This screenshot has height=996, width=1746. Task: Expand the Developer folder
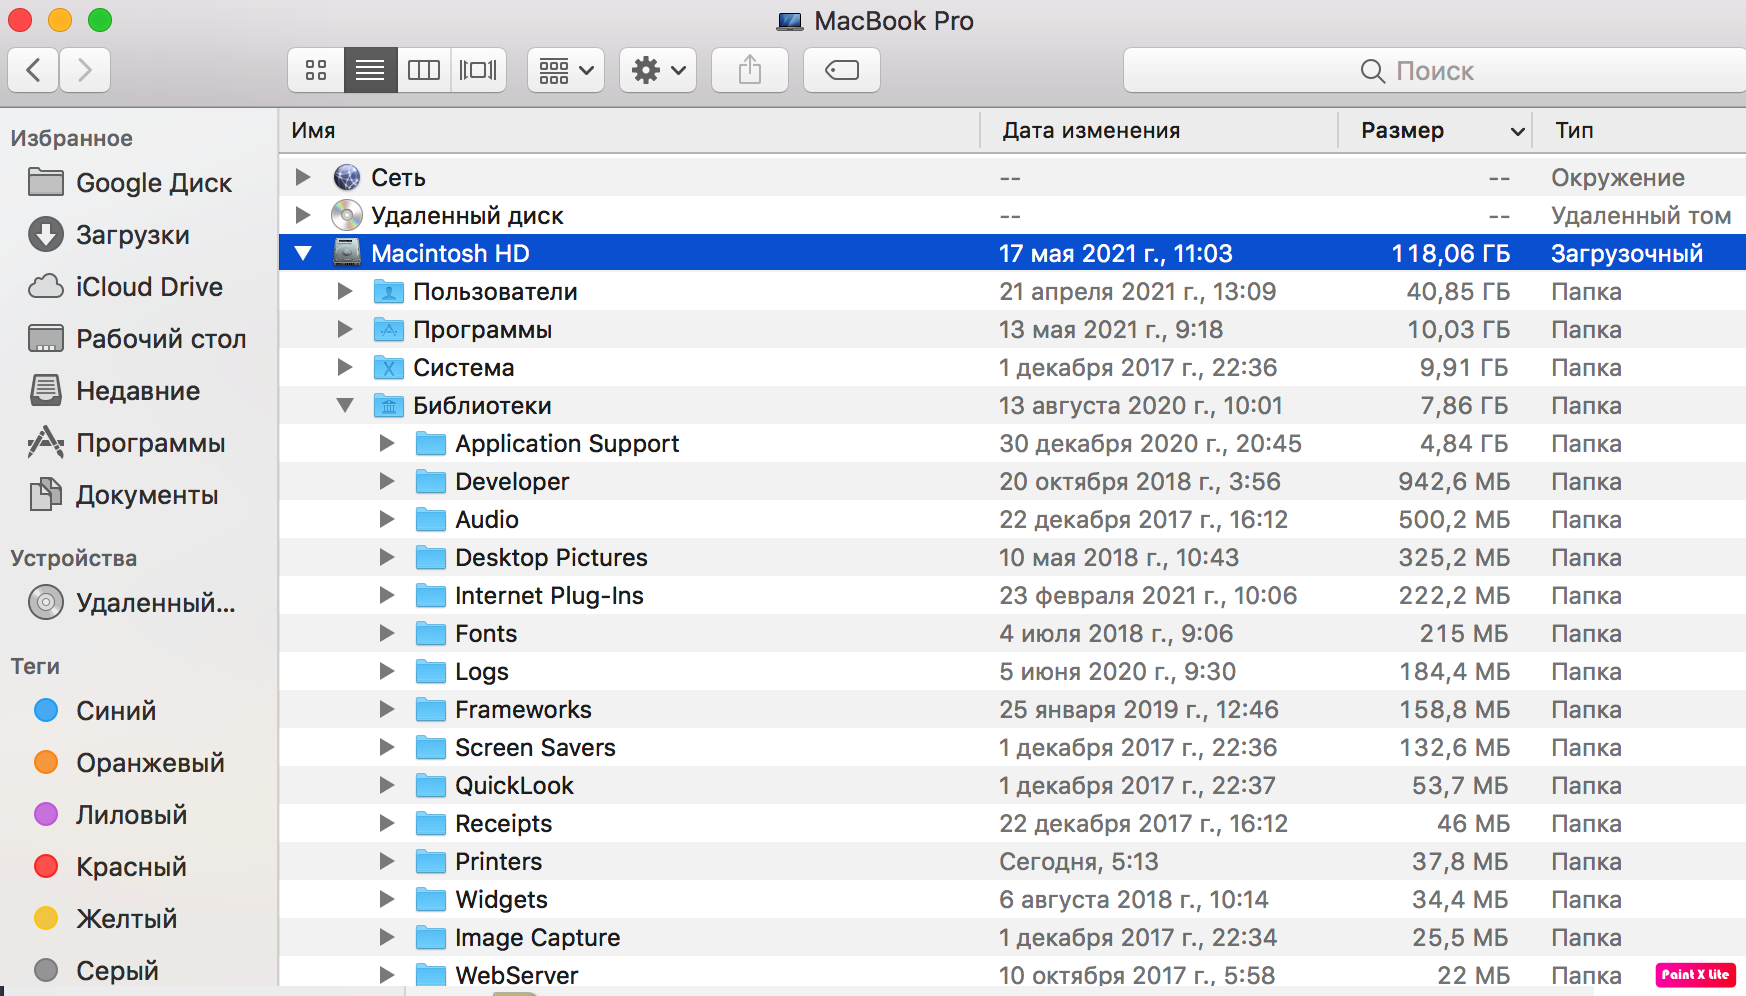pos(387,481)
